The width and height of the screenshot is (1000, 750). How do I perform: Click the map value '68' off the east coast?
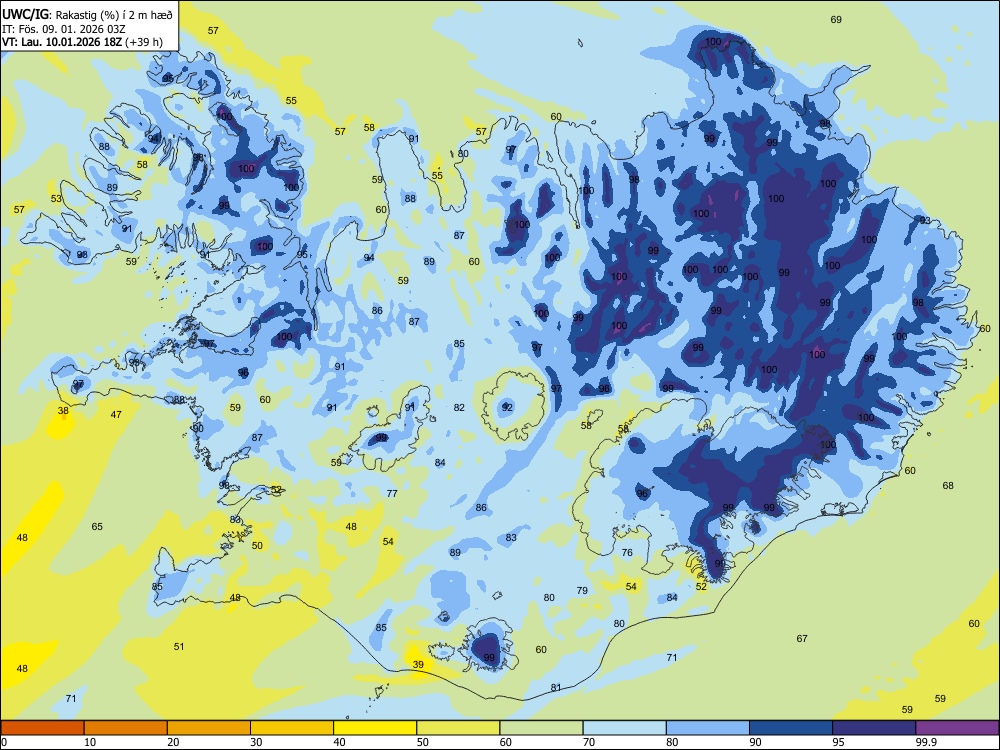pos(948,486)
